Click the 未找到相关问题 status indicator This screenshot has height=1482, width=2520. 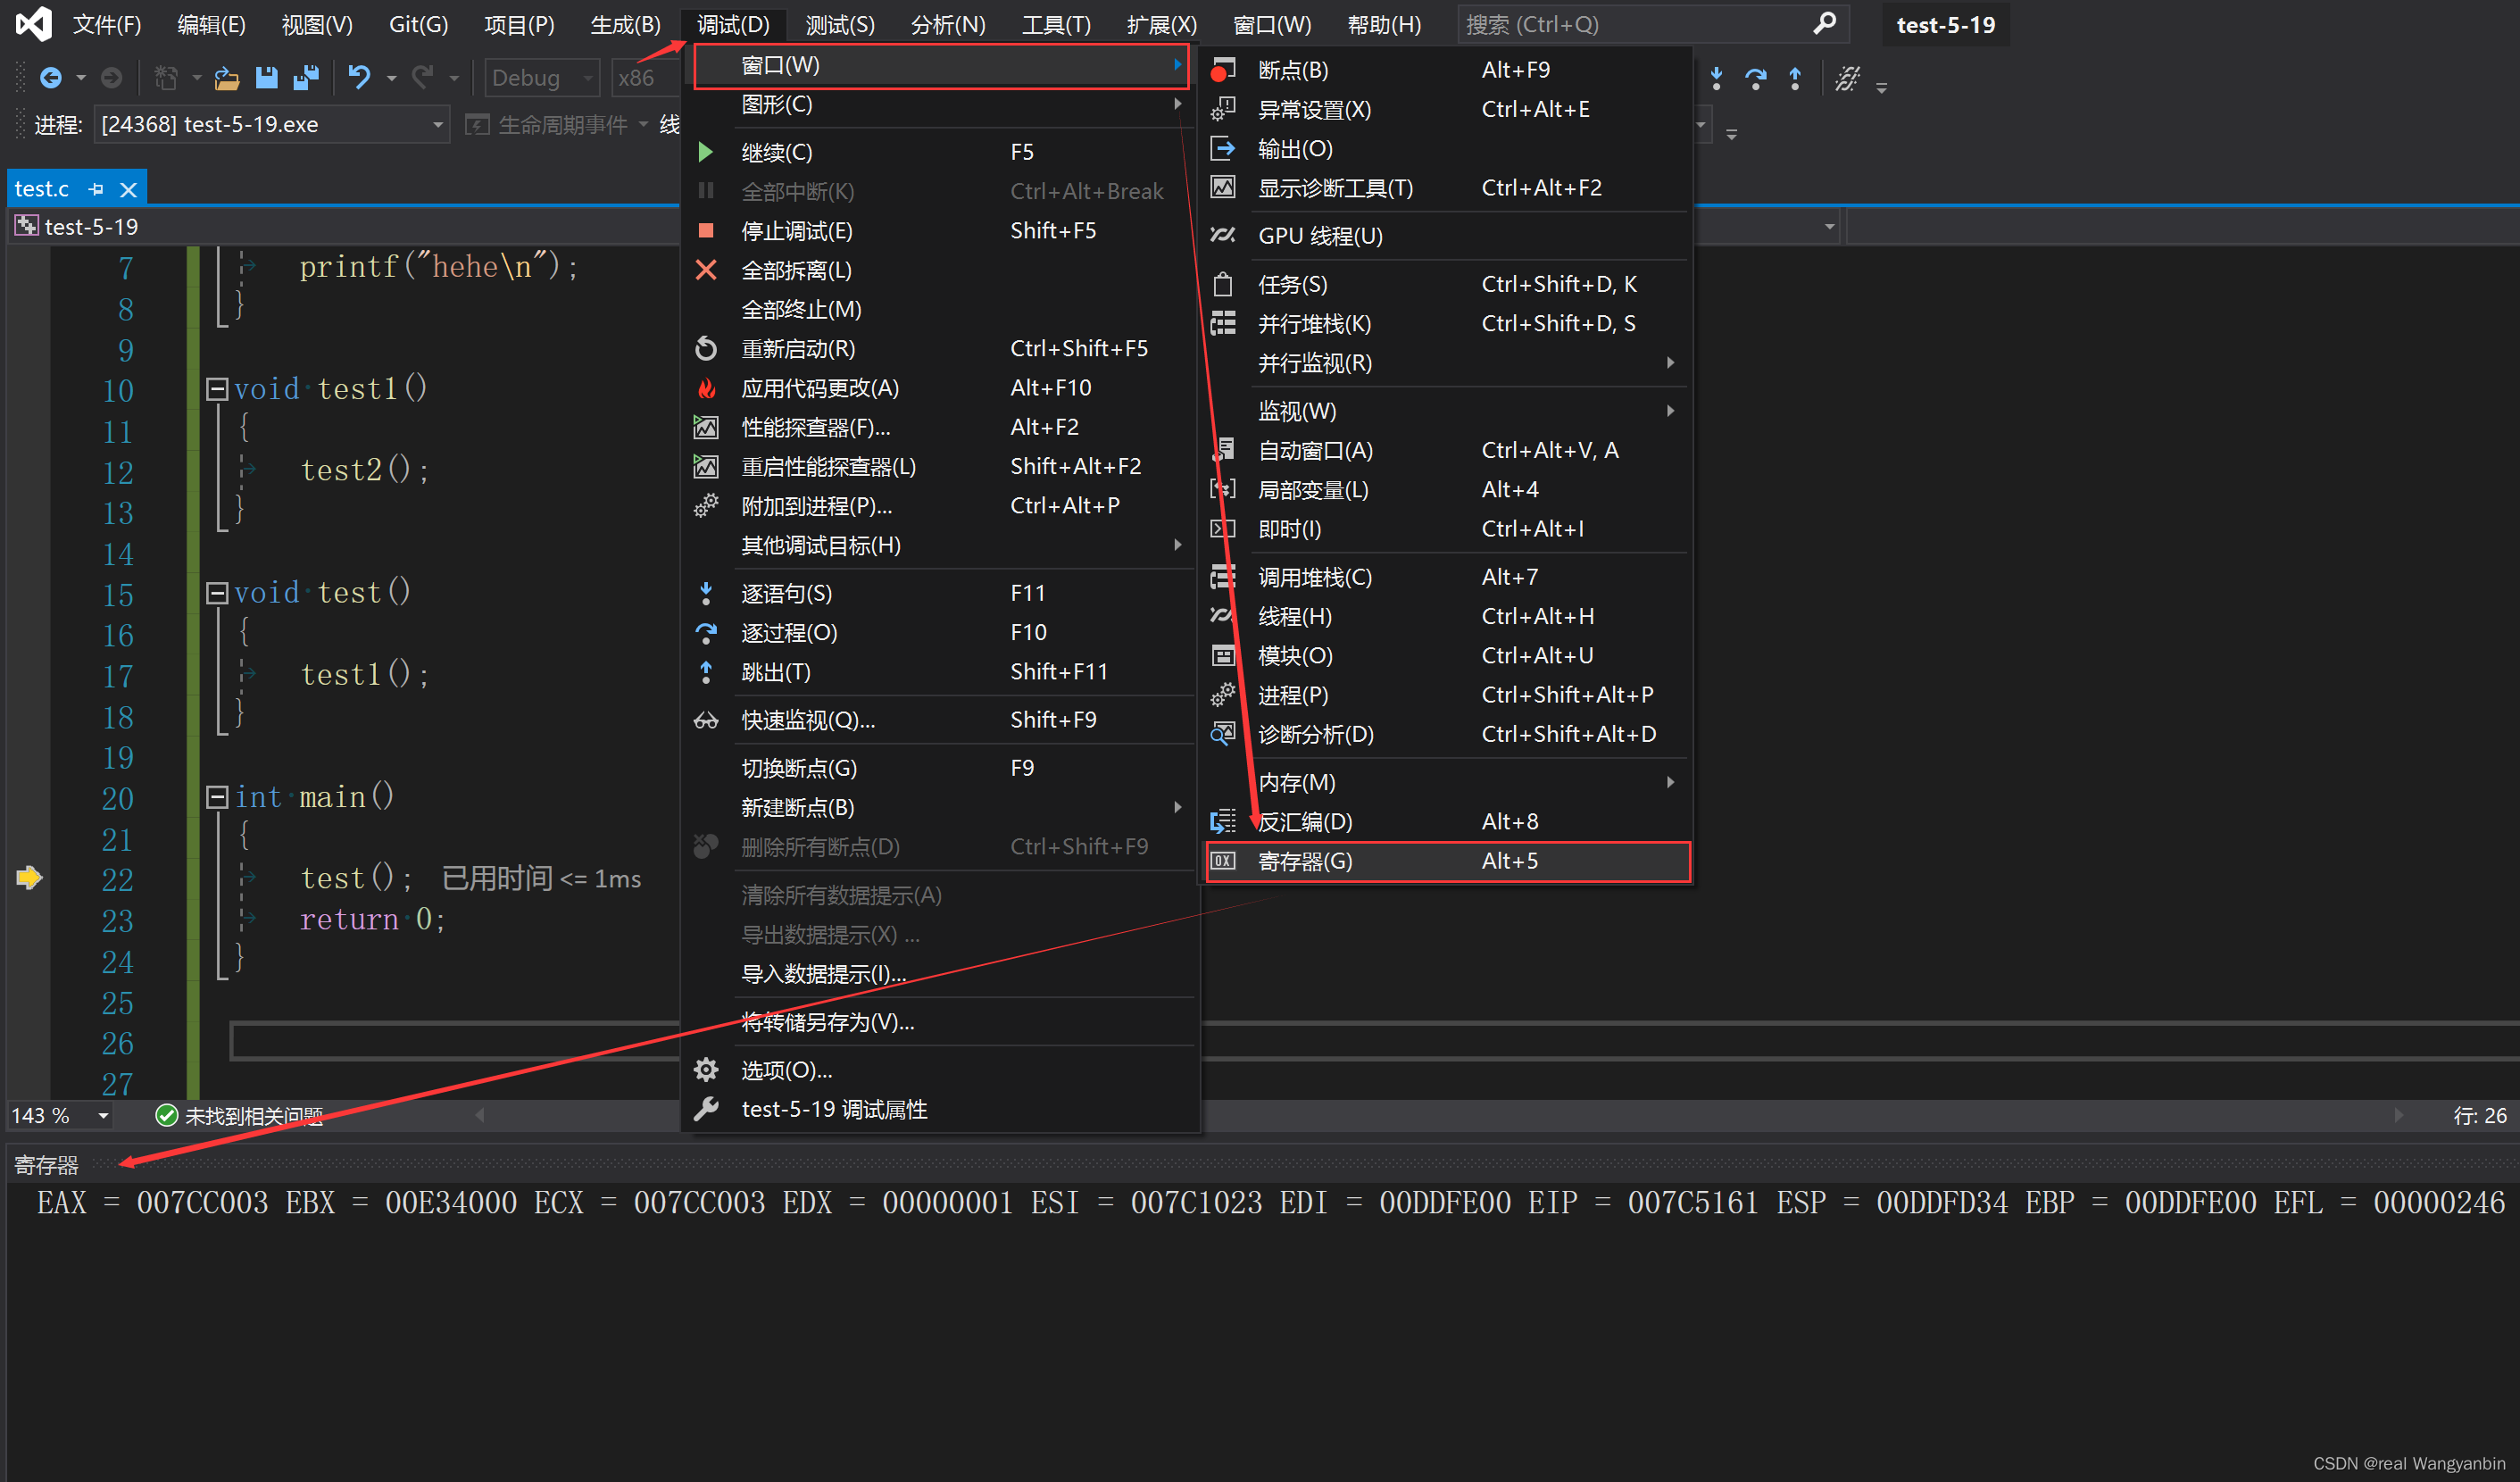pos(240,1116)
